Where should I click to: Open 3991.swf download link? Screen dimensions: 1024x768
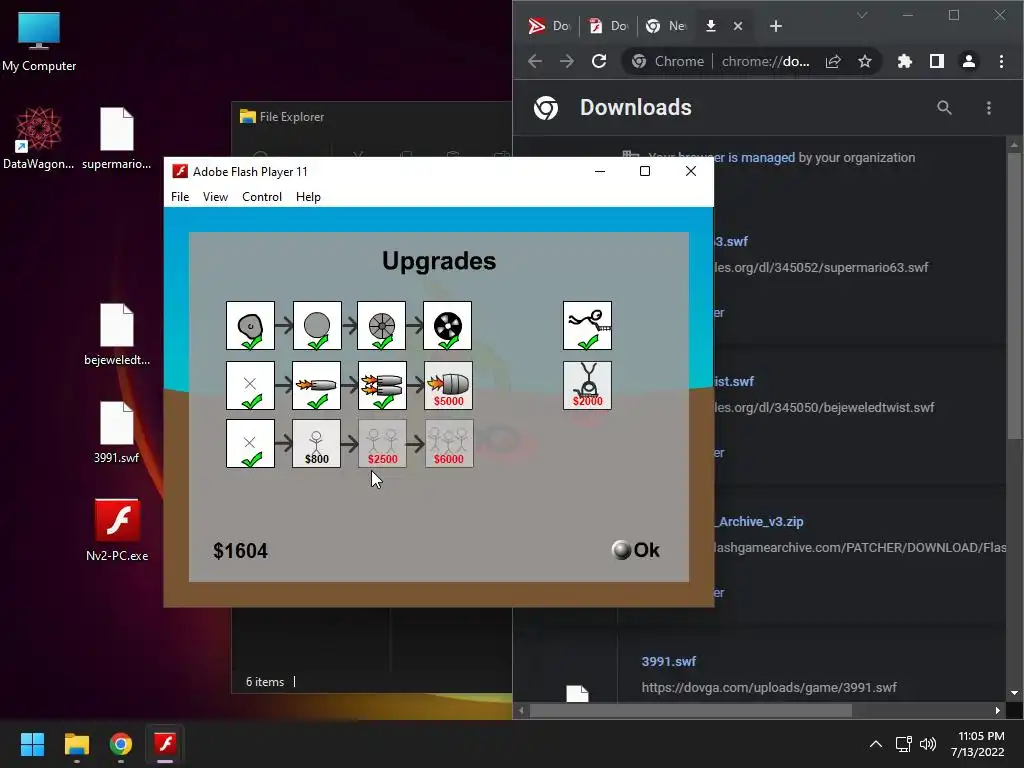(x=669, y=661)
